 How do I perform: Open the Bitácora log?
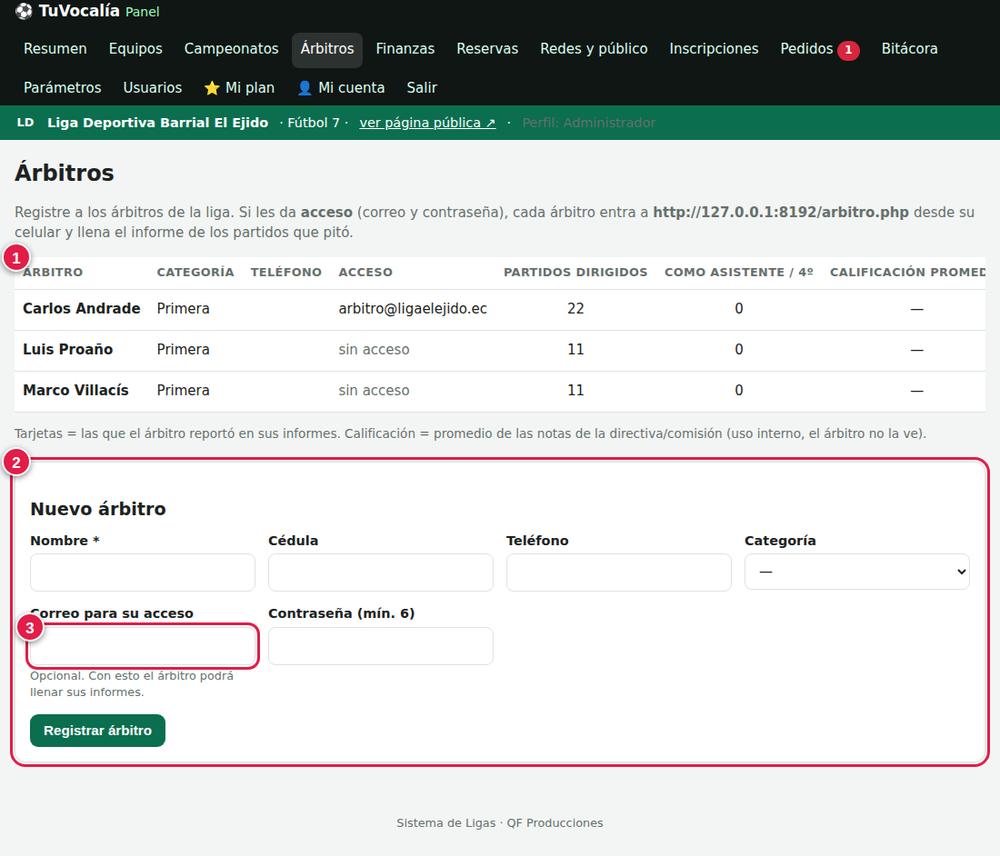[909, 49]
